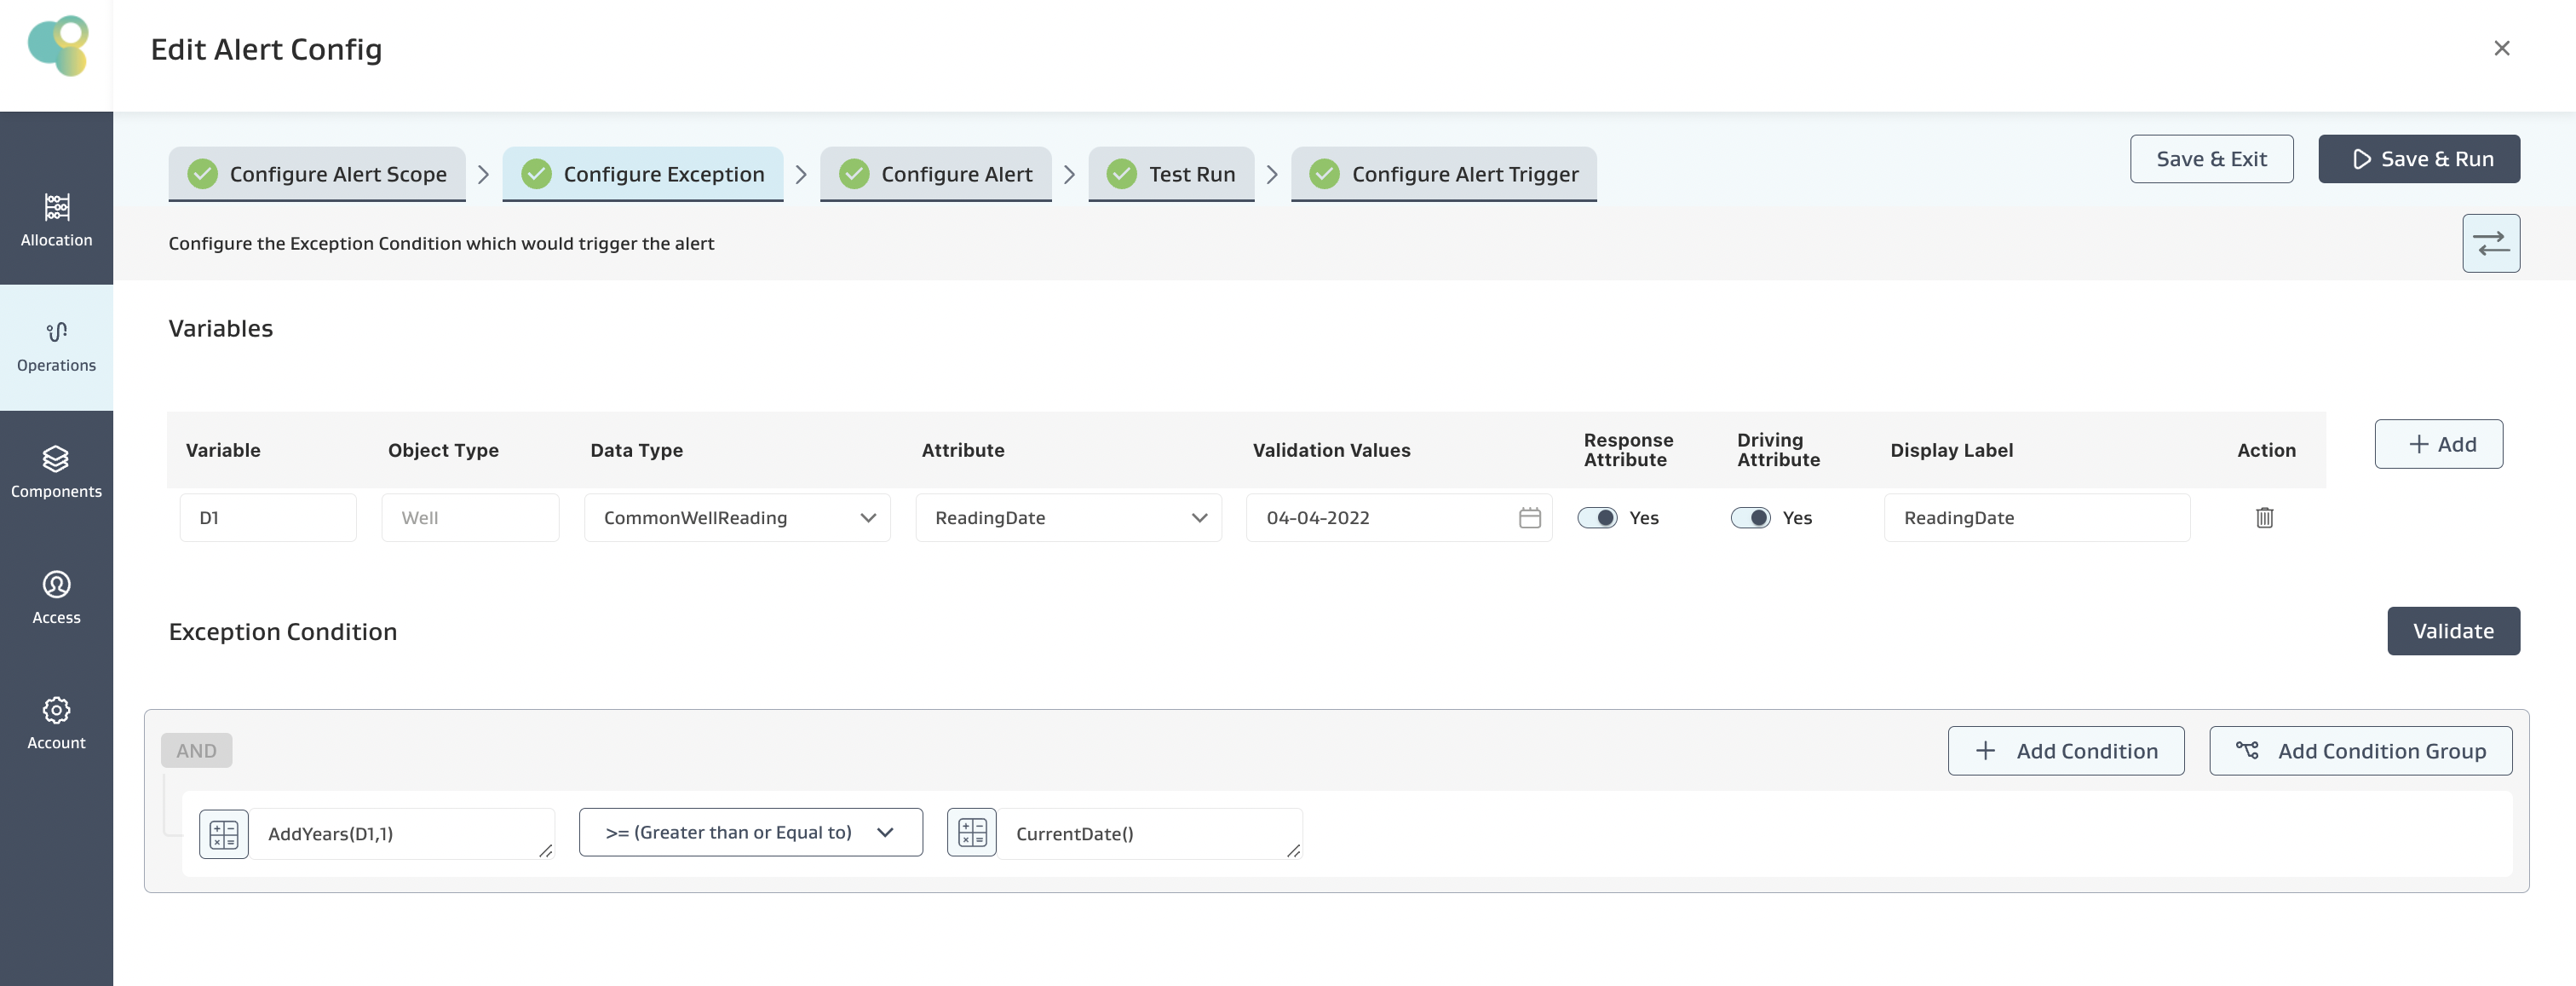Click the swap arrows icon button
This screenshot has width=2576, height=986.
(x=2490, y=243)
